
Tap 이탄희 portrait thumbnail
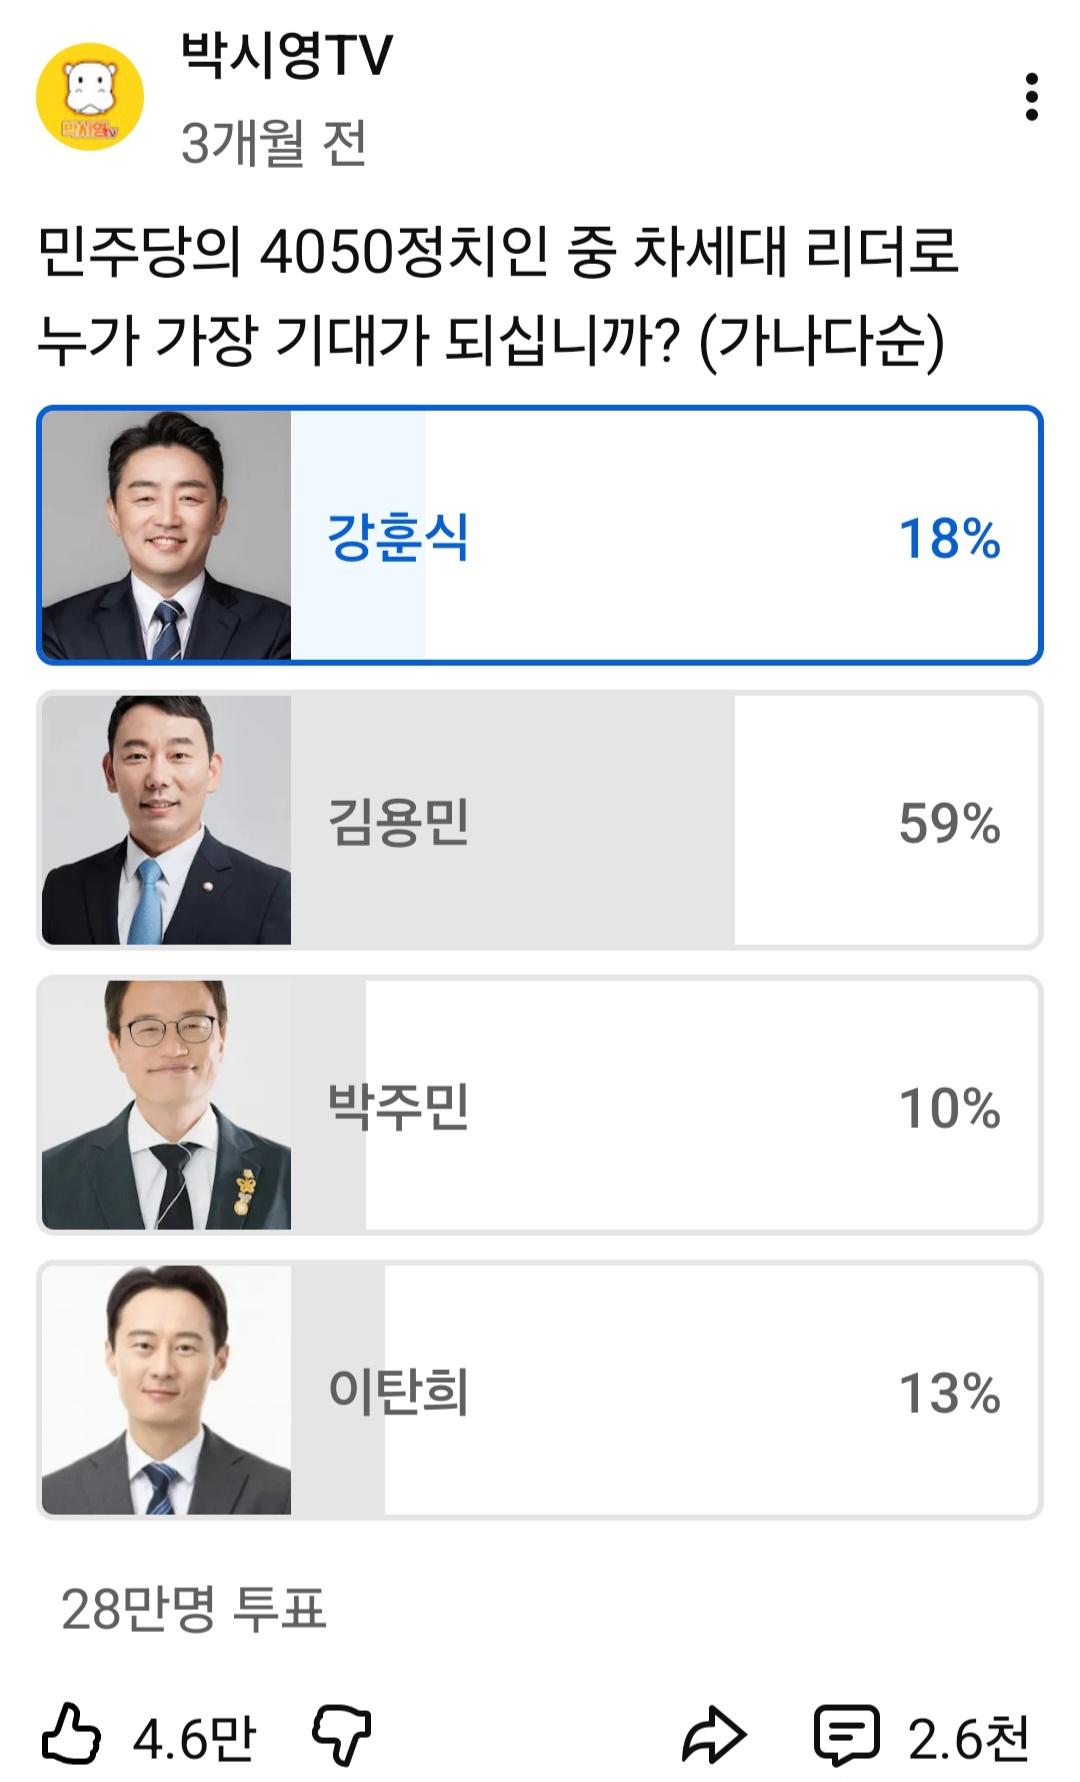[x=166, y=1390]
